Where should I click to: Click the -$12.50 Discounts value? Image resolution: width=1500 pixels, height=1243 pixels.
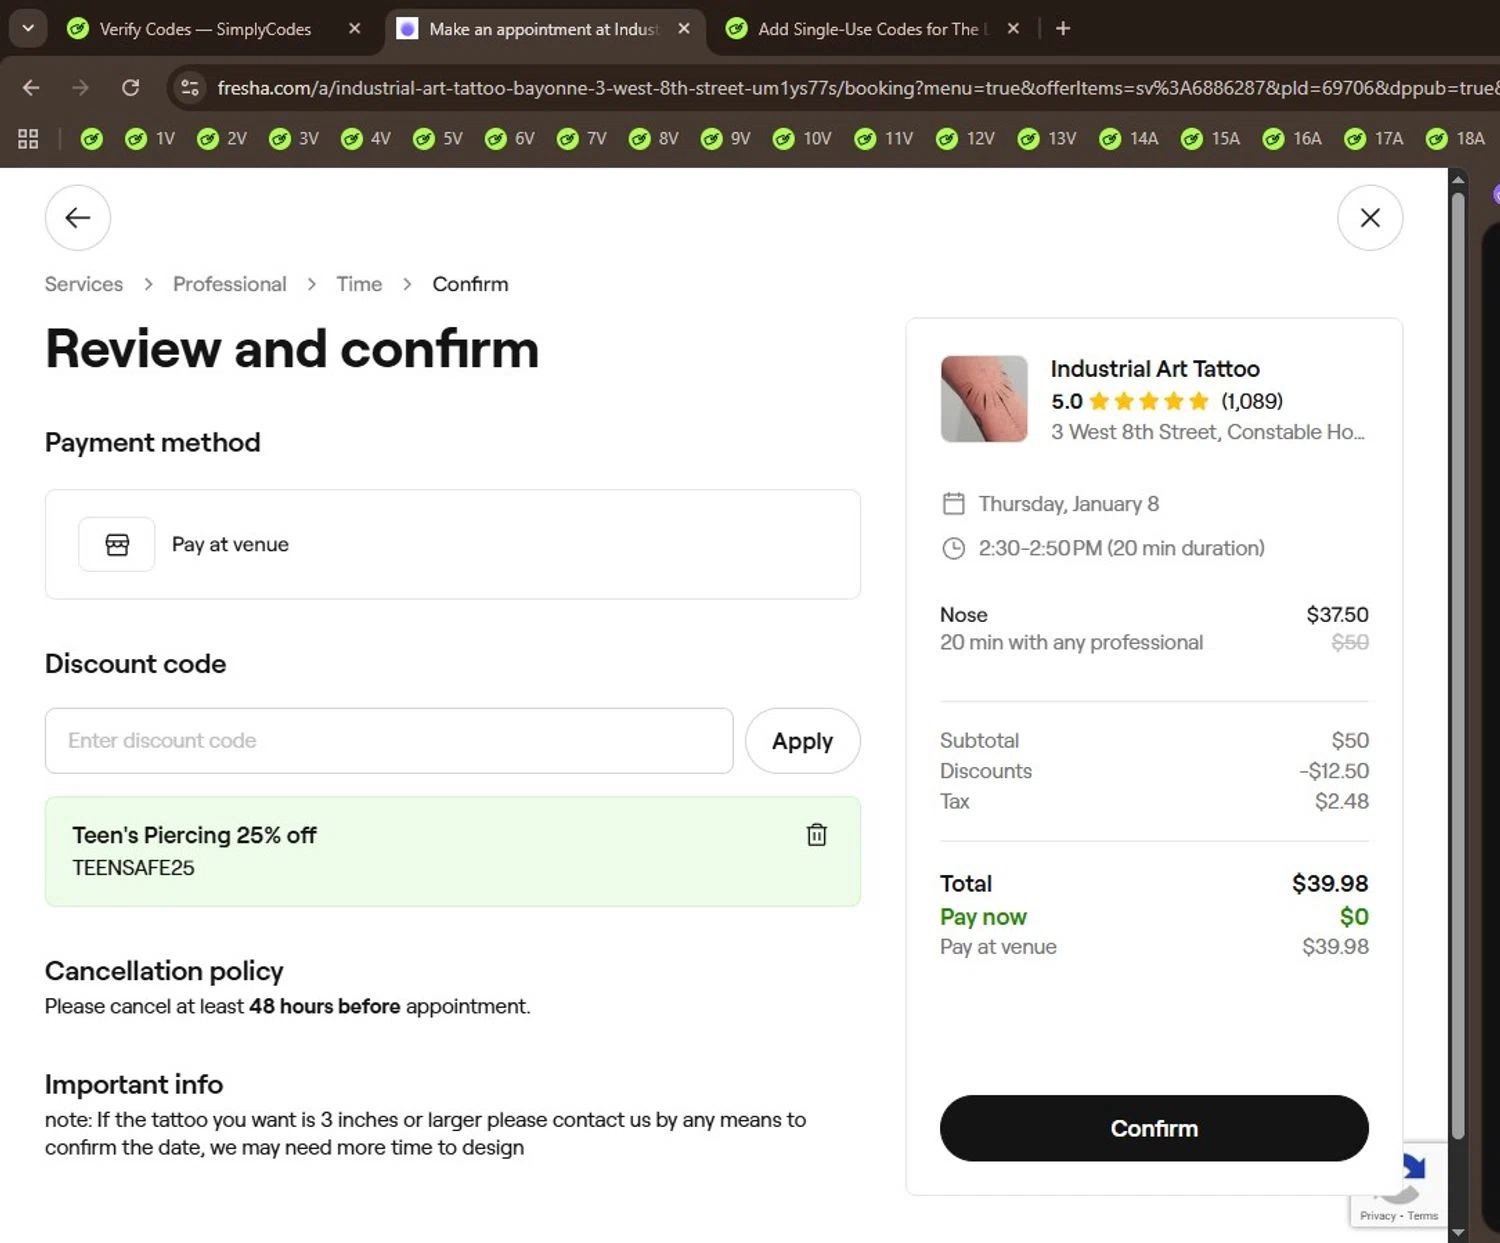point(1334,771)
